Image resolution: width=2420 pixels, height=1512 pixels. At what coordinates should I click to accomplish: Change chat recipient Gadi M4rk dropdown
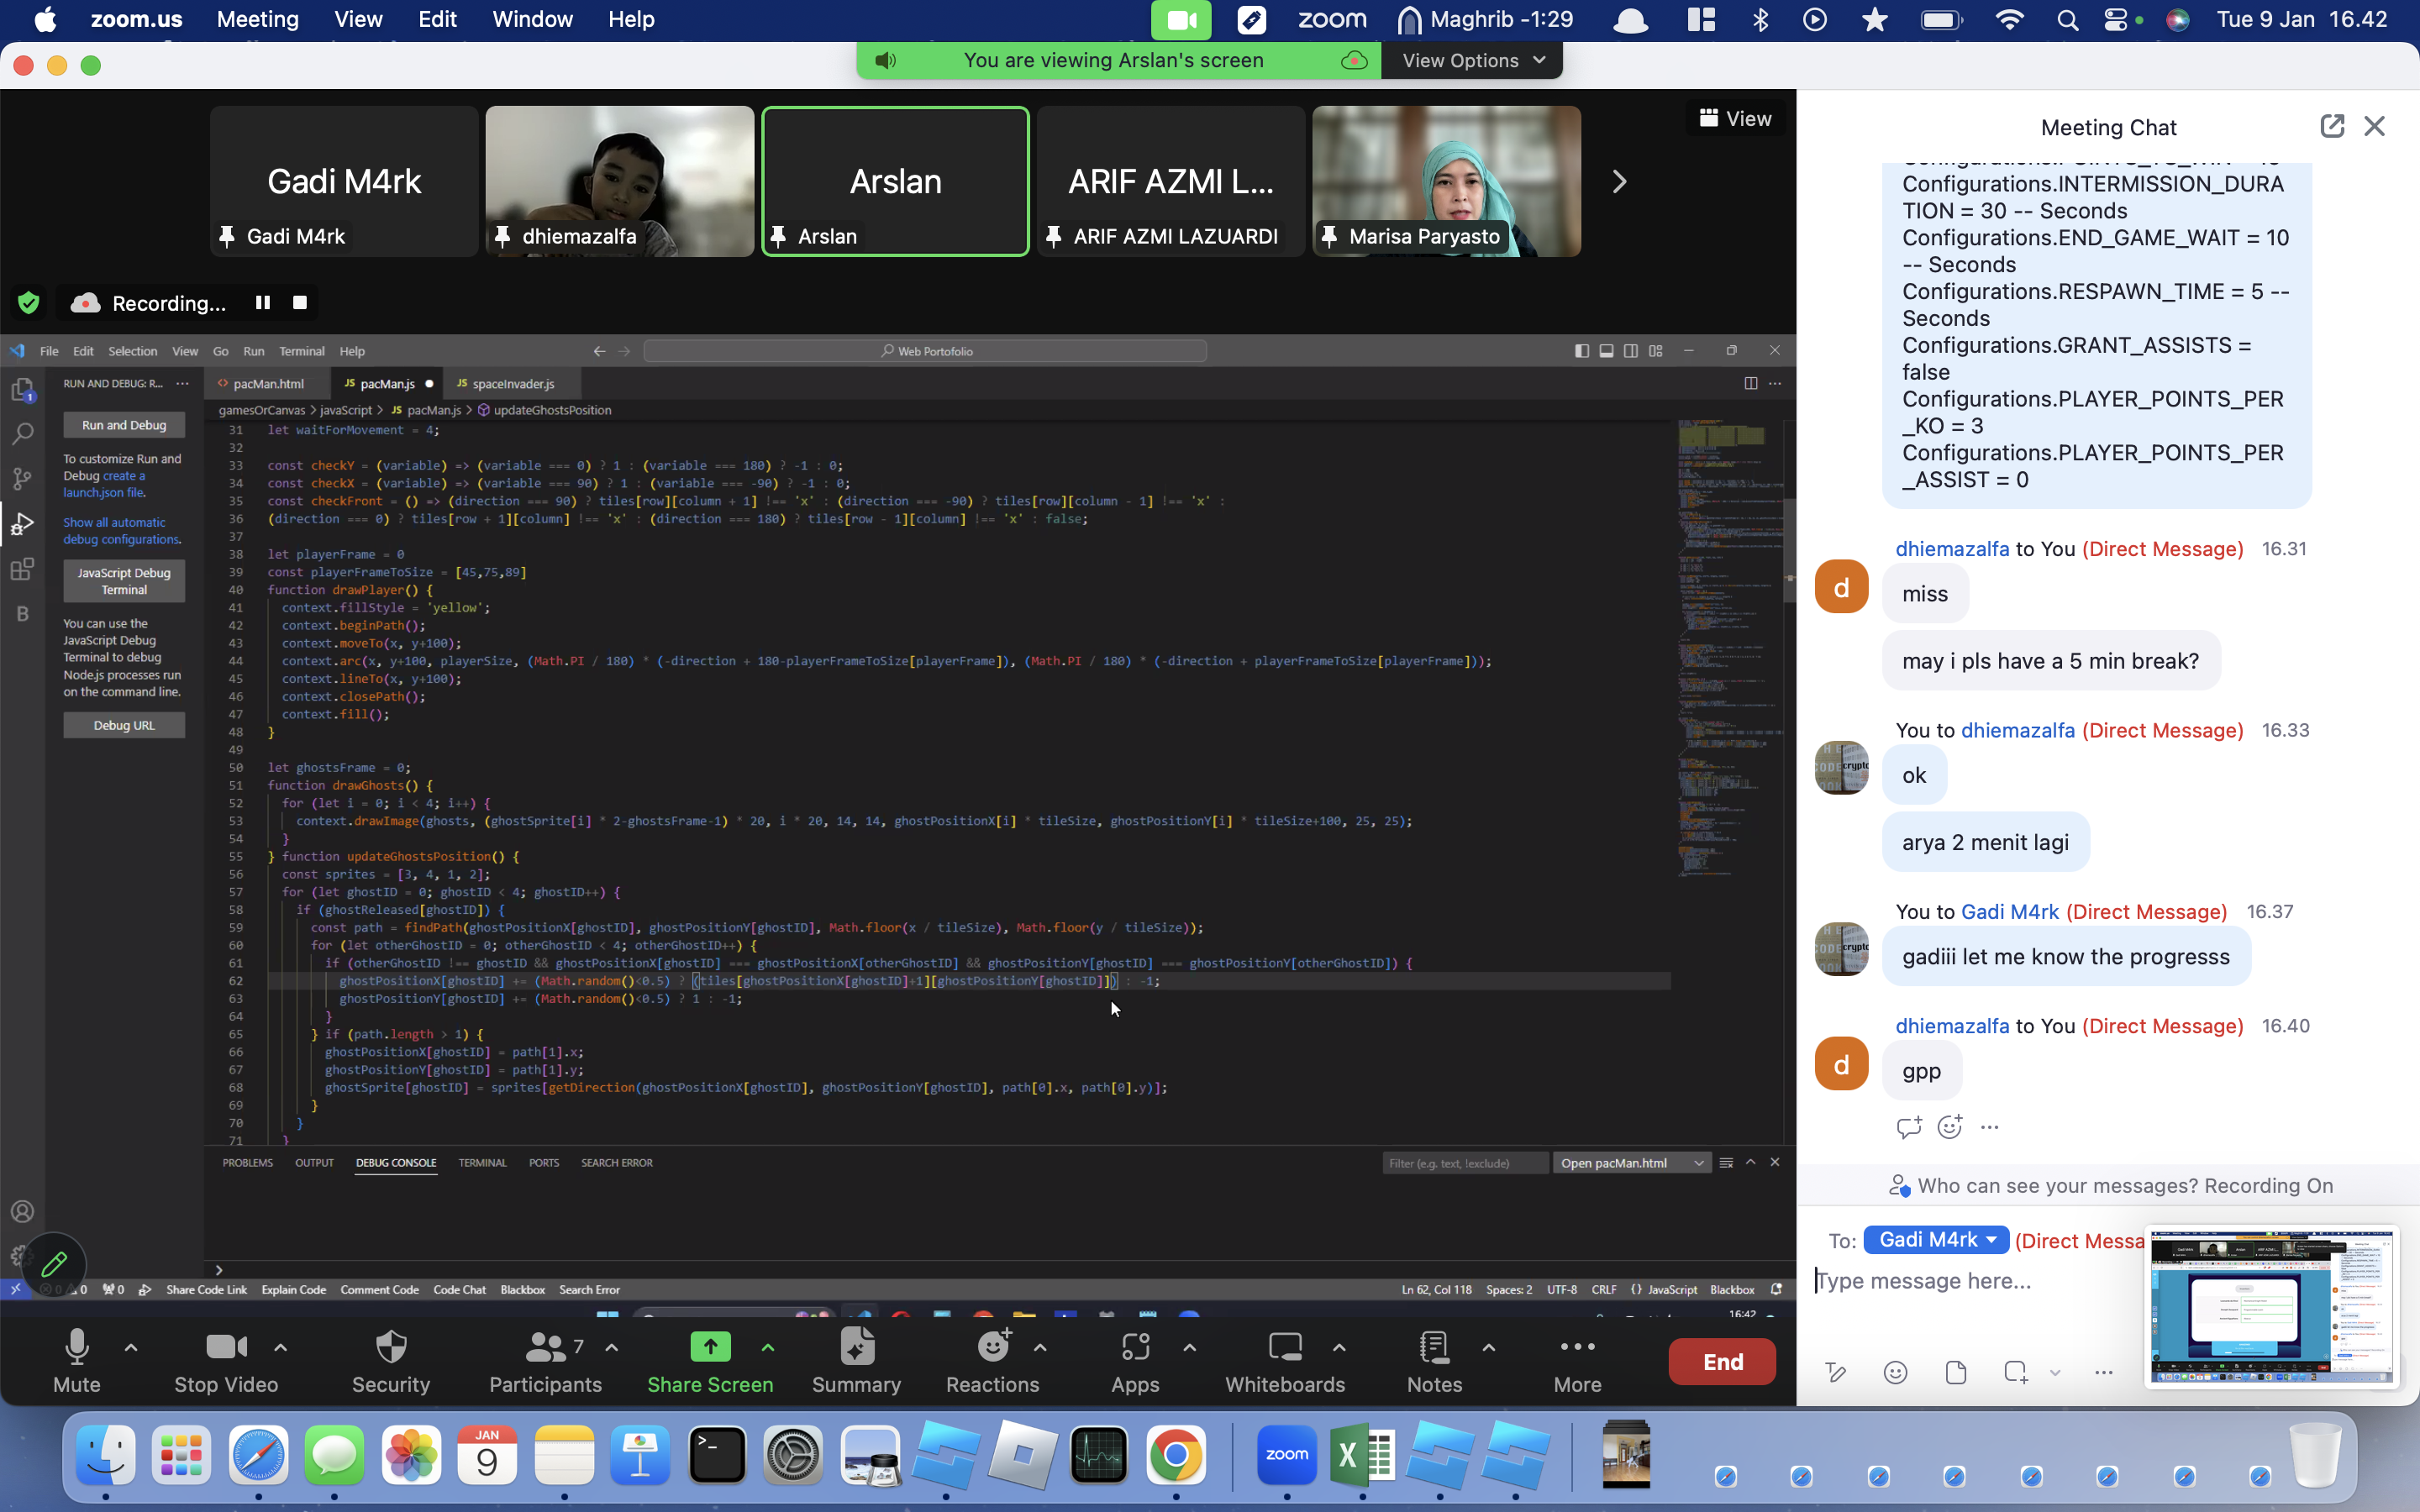tap(1936, 1240)
